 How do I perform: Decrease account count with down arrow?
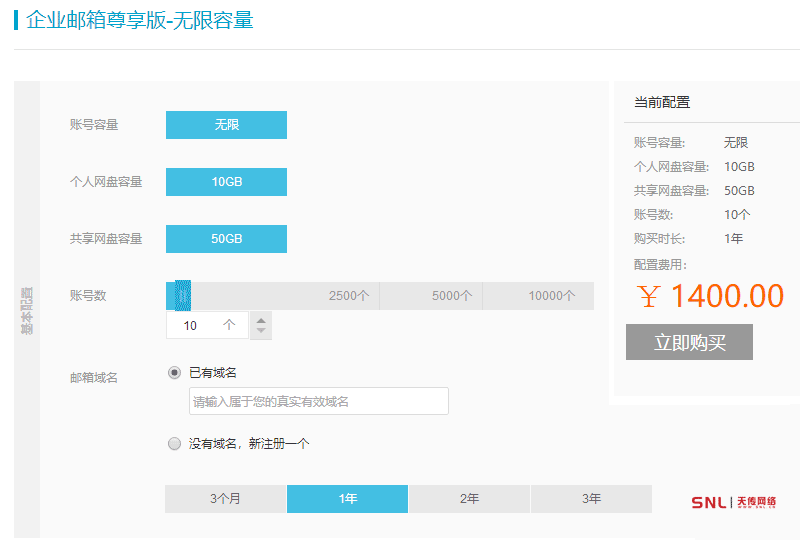click(261, 331)
